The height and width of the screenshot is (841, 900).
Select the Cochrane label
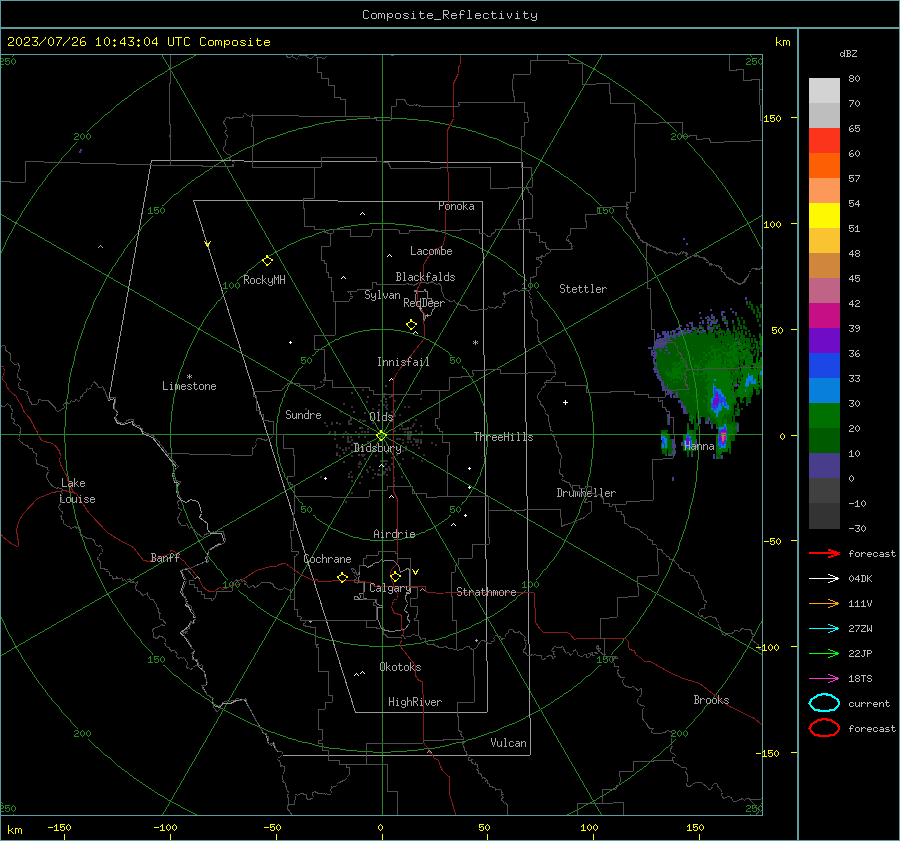tap(327, 559)
